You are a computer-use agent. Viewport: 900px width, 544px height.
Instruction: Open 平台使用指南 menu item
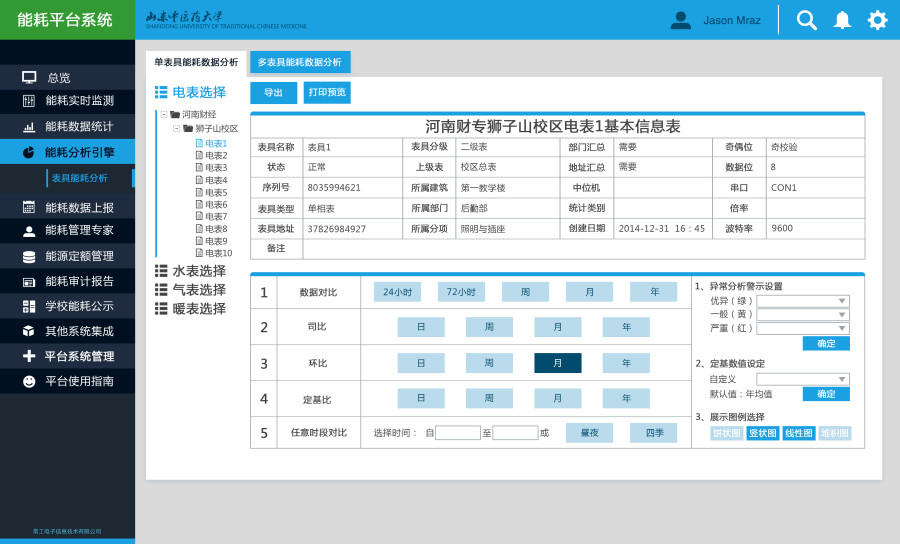tap(67, 381)
